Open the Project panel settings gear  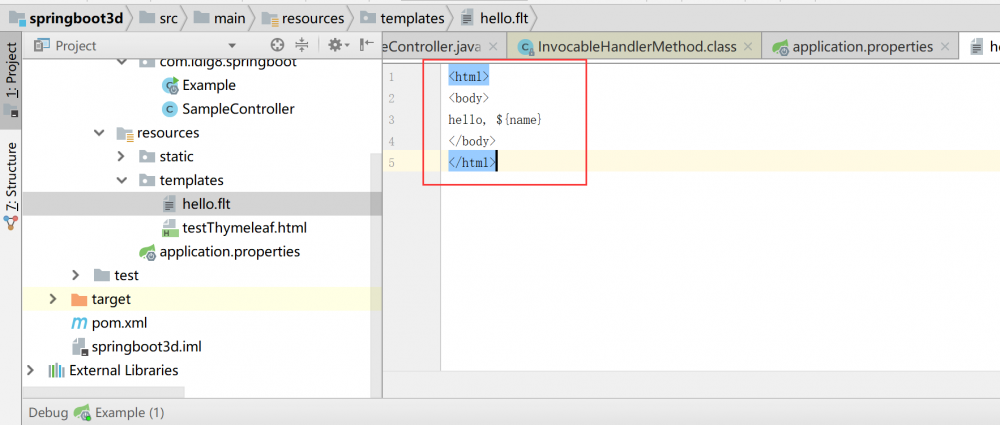[335, 45]
